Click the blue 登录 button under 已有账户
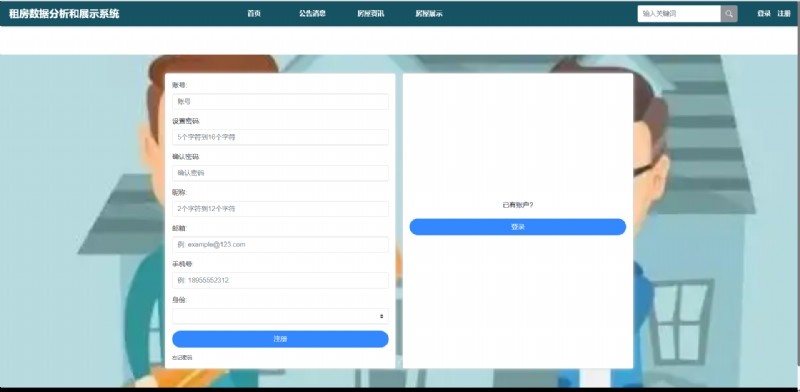 tap(518, 227)
